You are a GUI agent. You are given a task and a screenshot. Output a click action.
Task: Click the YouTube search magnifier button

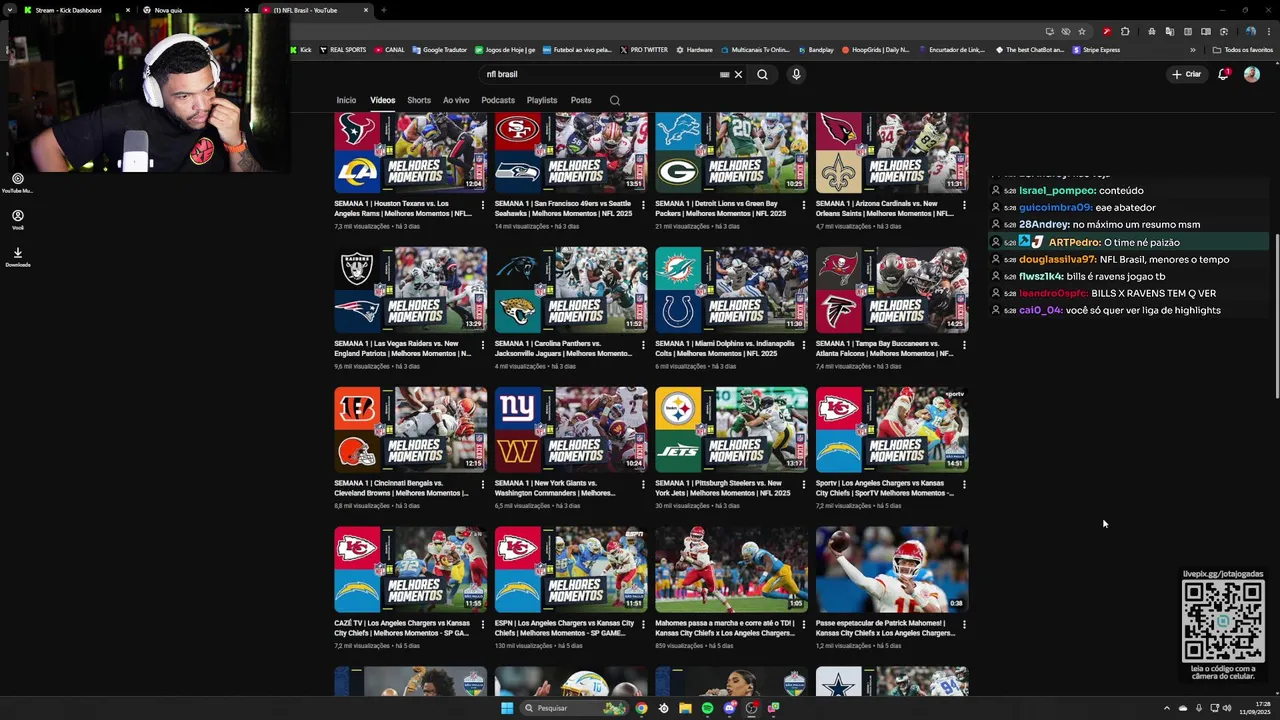pyautogui.click(x=762, y=74)
